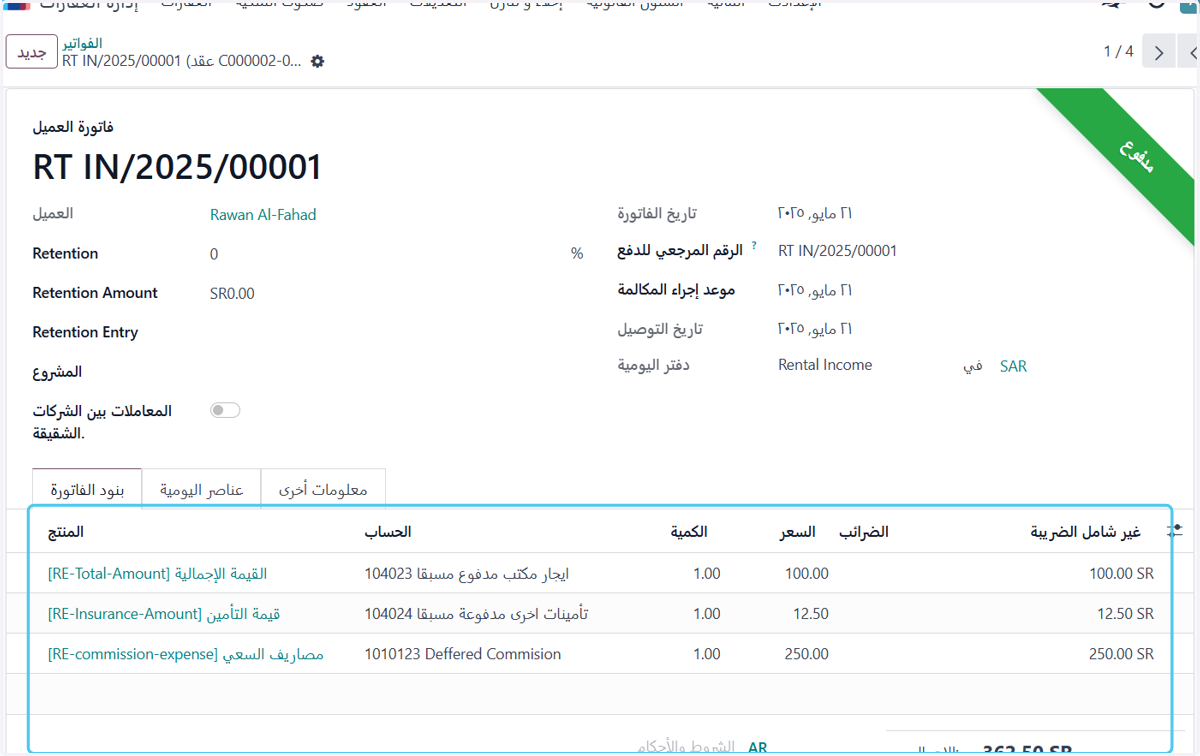This screenshot has width=1200, height=756.
Task: Click subtotal 100.00 SR cell
Action: pyautogui.click(x=1122, y=574)
